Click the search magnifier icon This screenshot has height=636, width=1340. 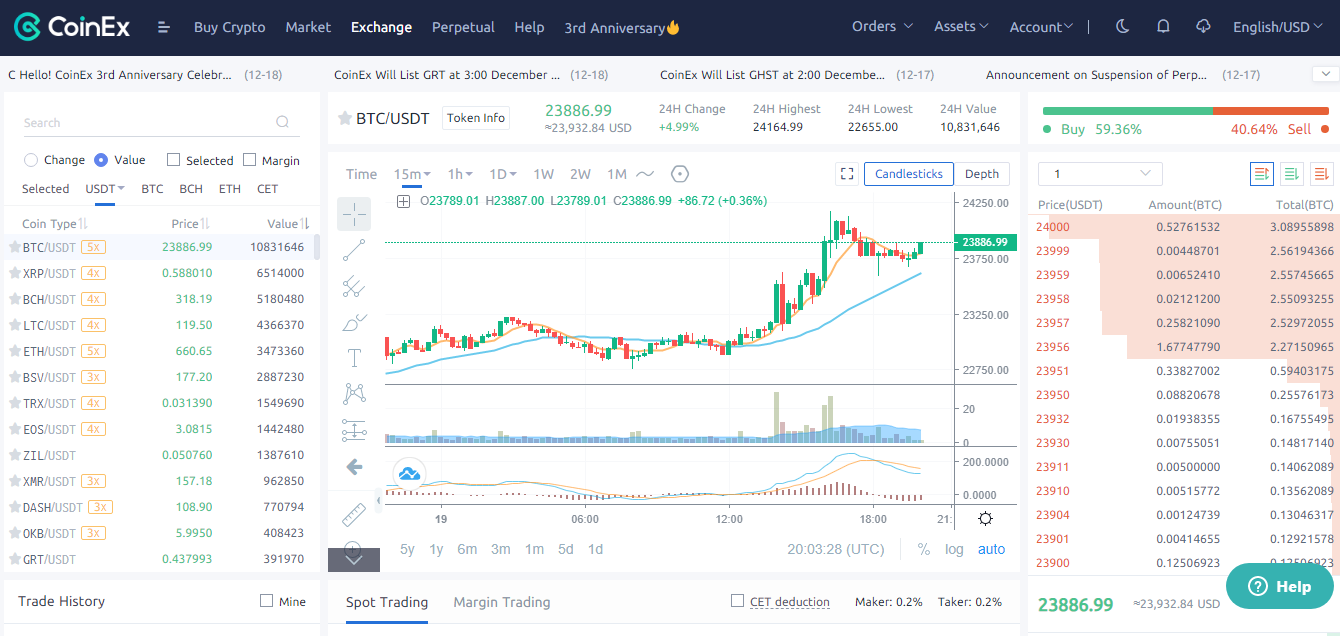(x=283, y=122)
